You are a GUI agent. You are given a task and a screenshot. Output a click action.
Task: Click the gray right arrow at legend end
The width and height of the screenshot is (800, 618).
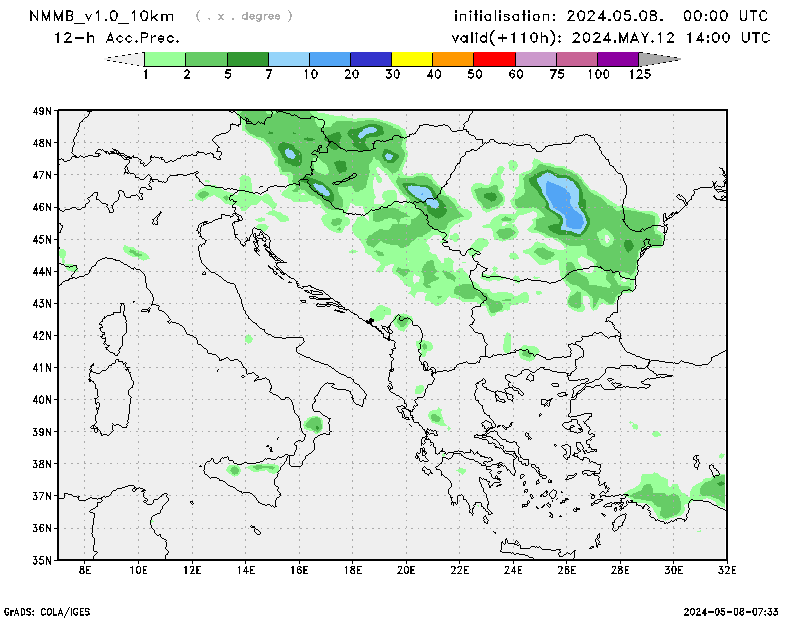tap(659, 59)
